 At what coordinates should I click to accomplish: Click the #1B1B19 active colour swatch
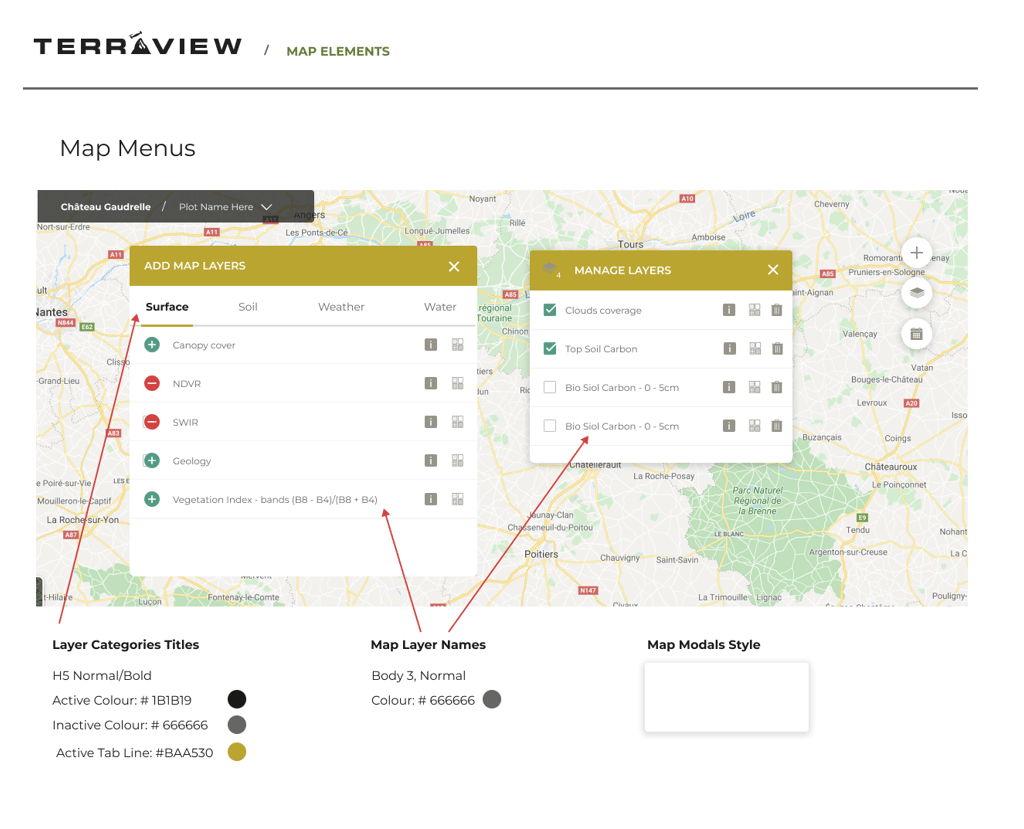point(237,699)
